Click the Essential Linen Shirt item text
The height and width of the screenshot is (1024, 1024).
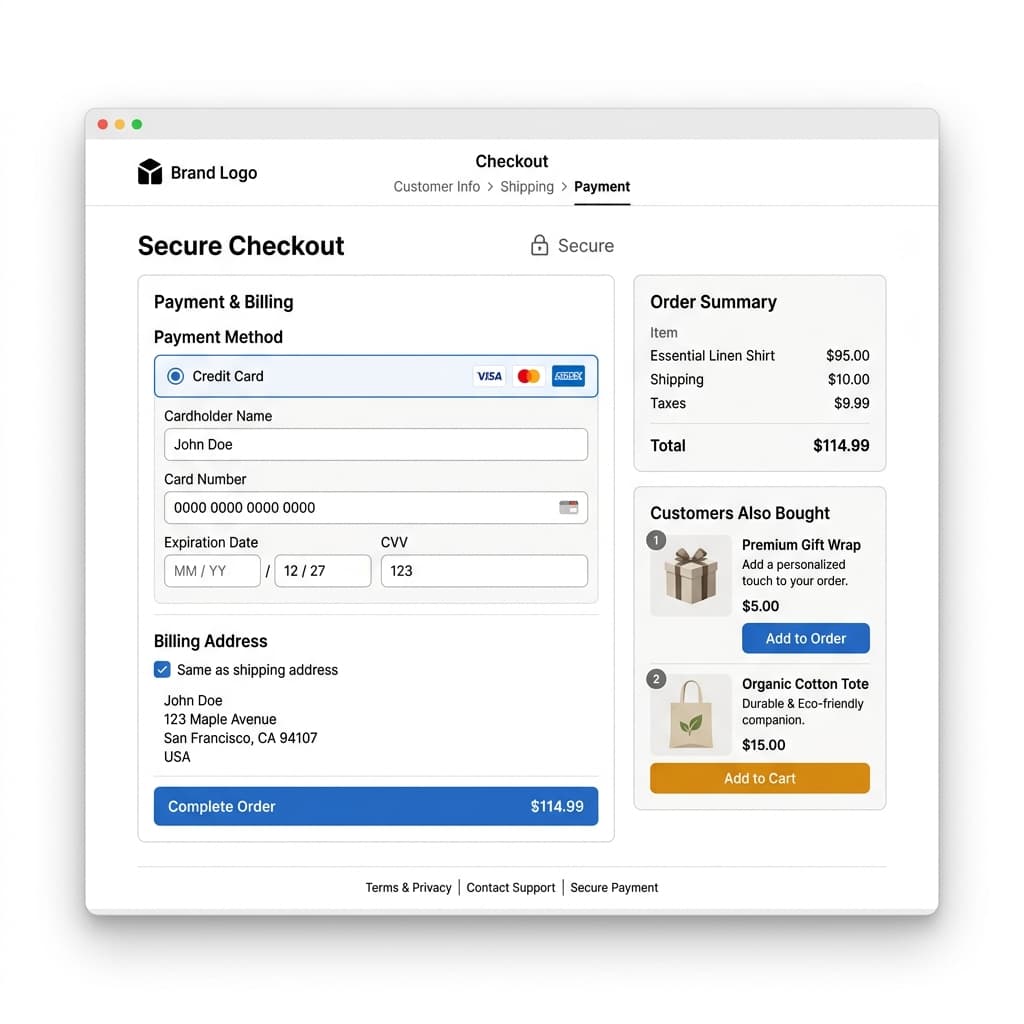coord(712,355)
